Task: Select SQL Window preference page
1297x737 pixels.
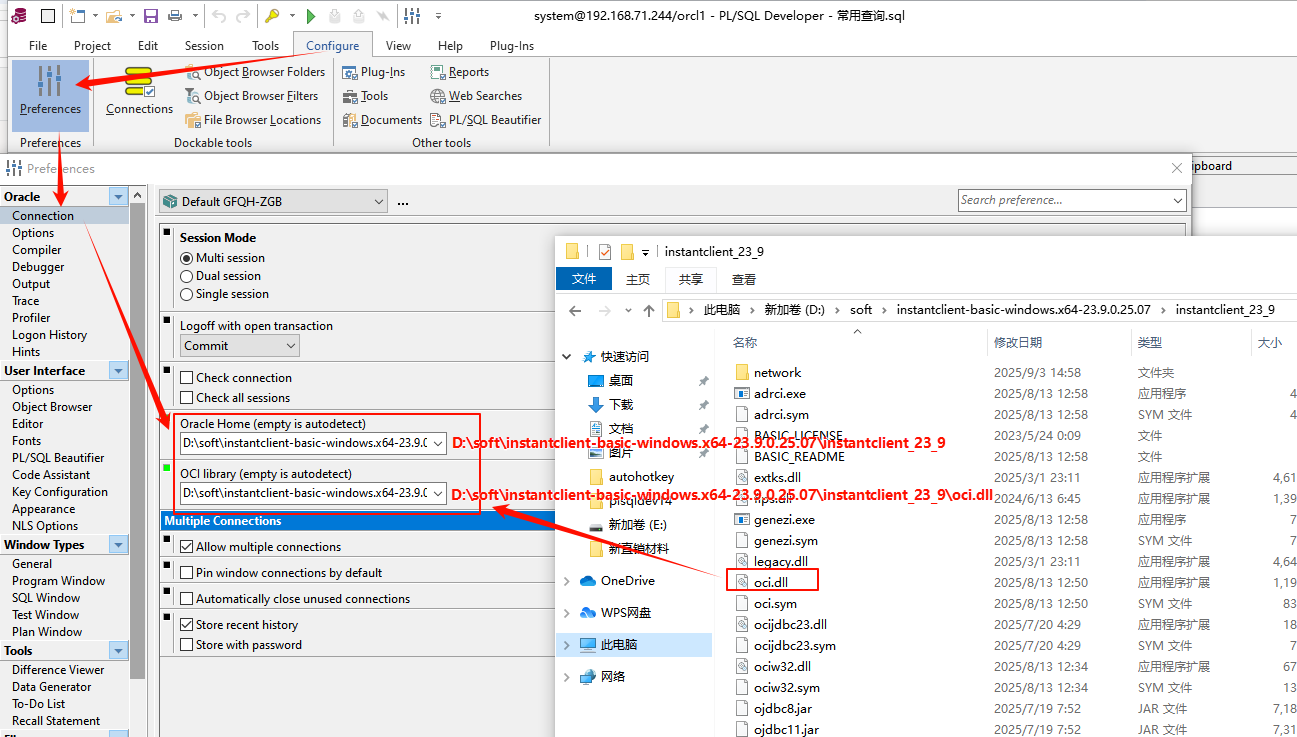Action: [46, 598]
